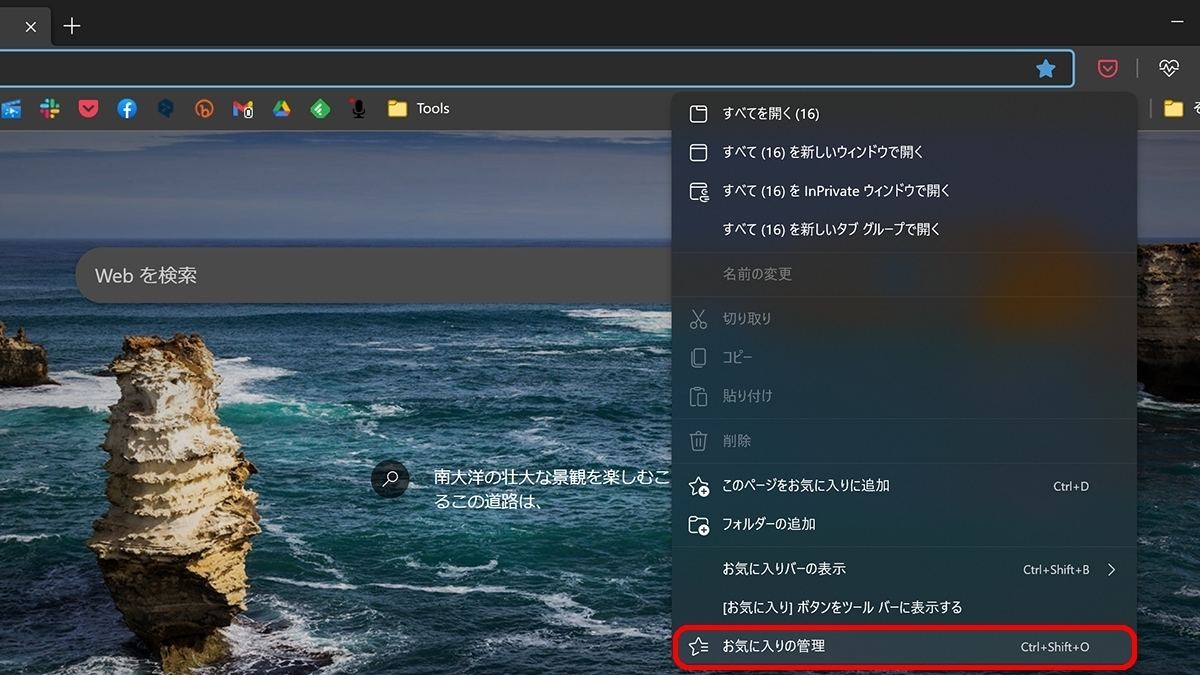Open the yellow folder at the right end of the bar
1200x675 pixels.
click(1174, 109)
